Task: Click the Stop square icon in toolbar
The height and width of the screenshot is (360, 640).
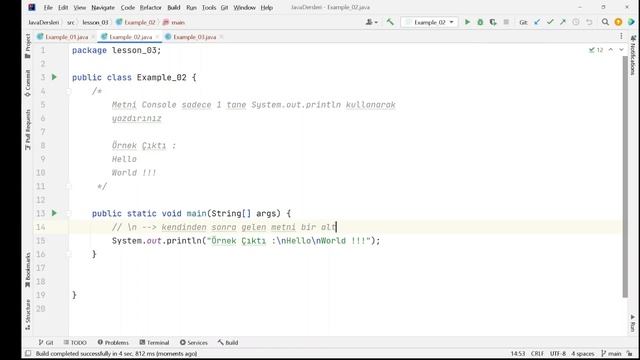Action: [506, 22]
